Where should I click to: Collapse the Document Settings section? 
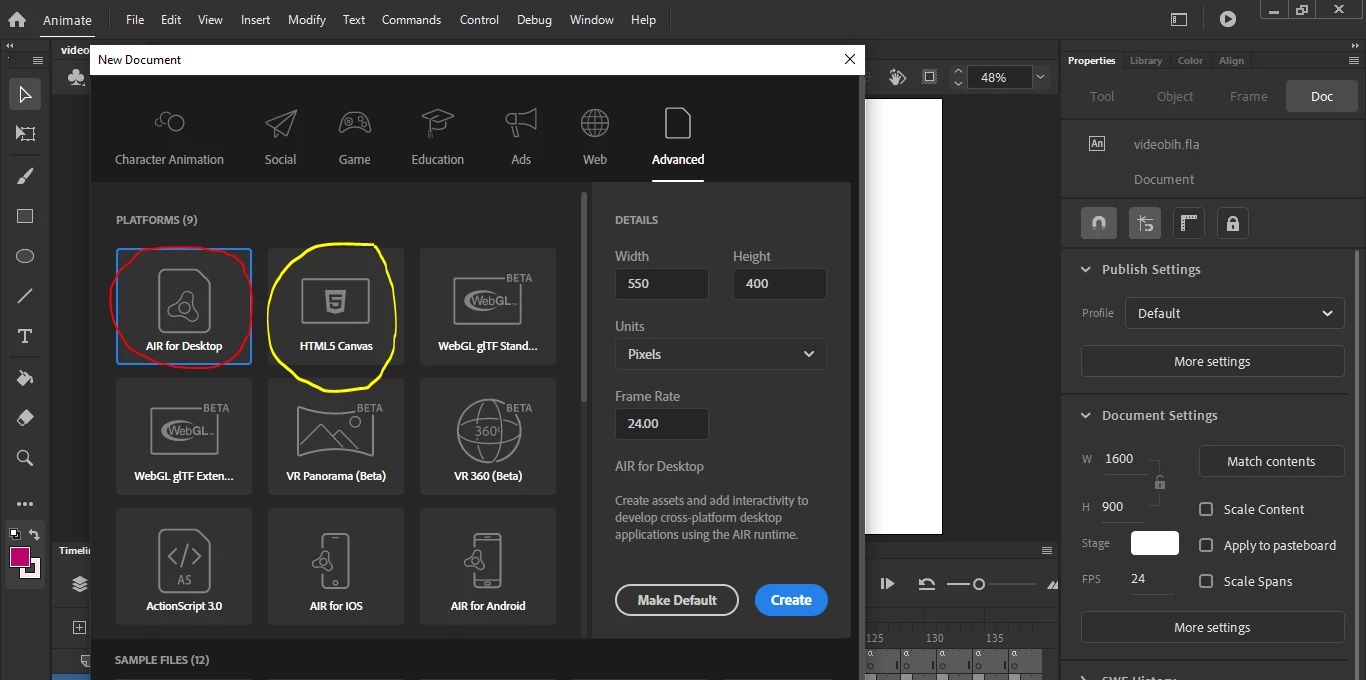[1086, 415]
